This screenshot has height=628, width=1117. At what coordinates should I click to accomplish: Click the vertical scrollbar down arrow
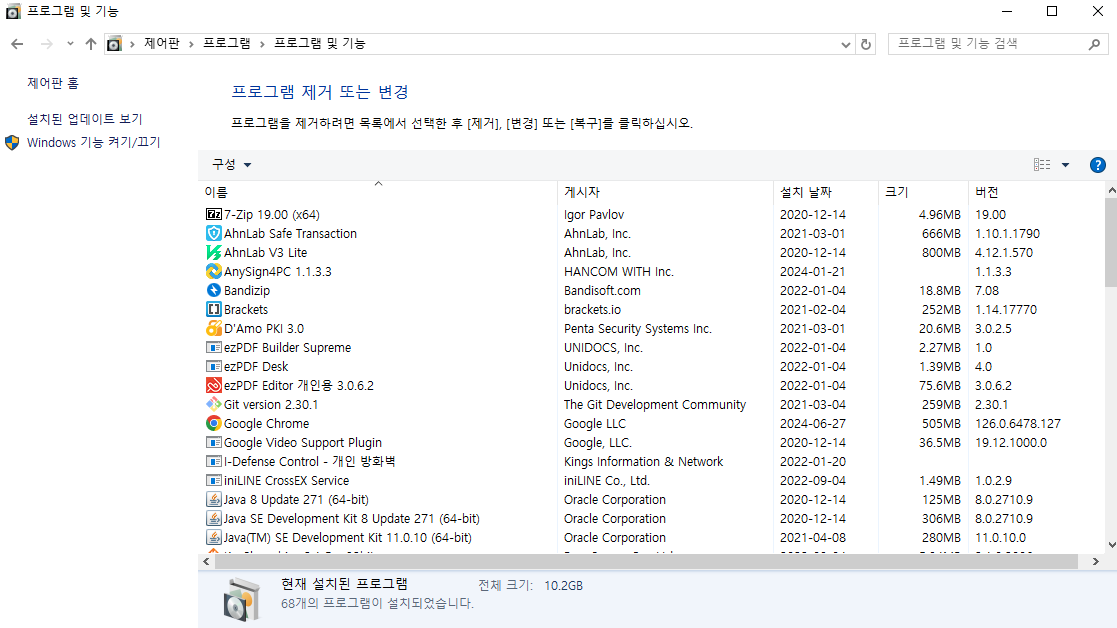(x=1111, y=545)
